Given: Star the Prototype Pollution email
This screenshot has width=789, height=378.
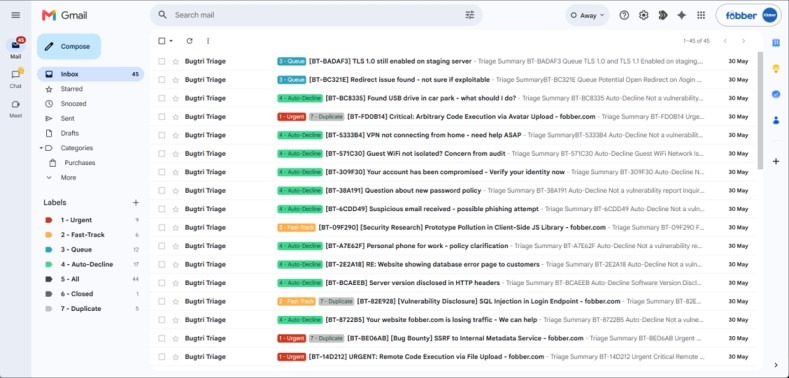Looking at the screenshot, I should click(176, 228).
